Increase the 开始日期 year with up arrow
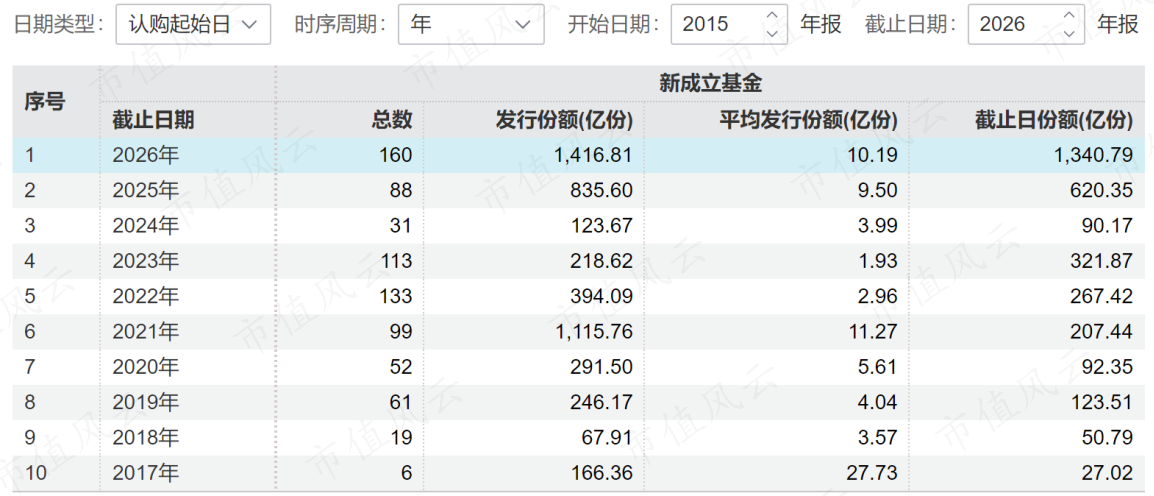Screen dimensions: 1154x496 [771, 15]
